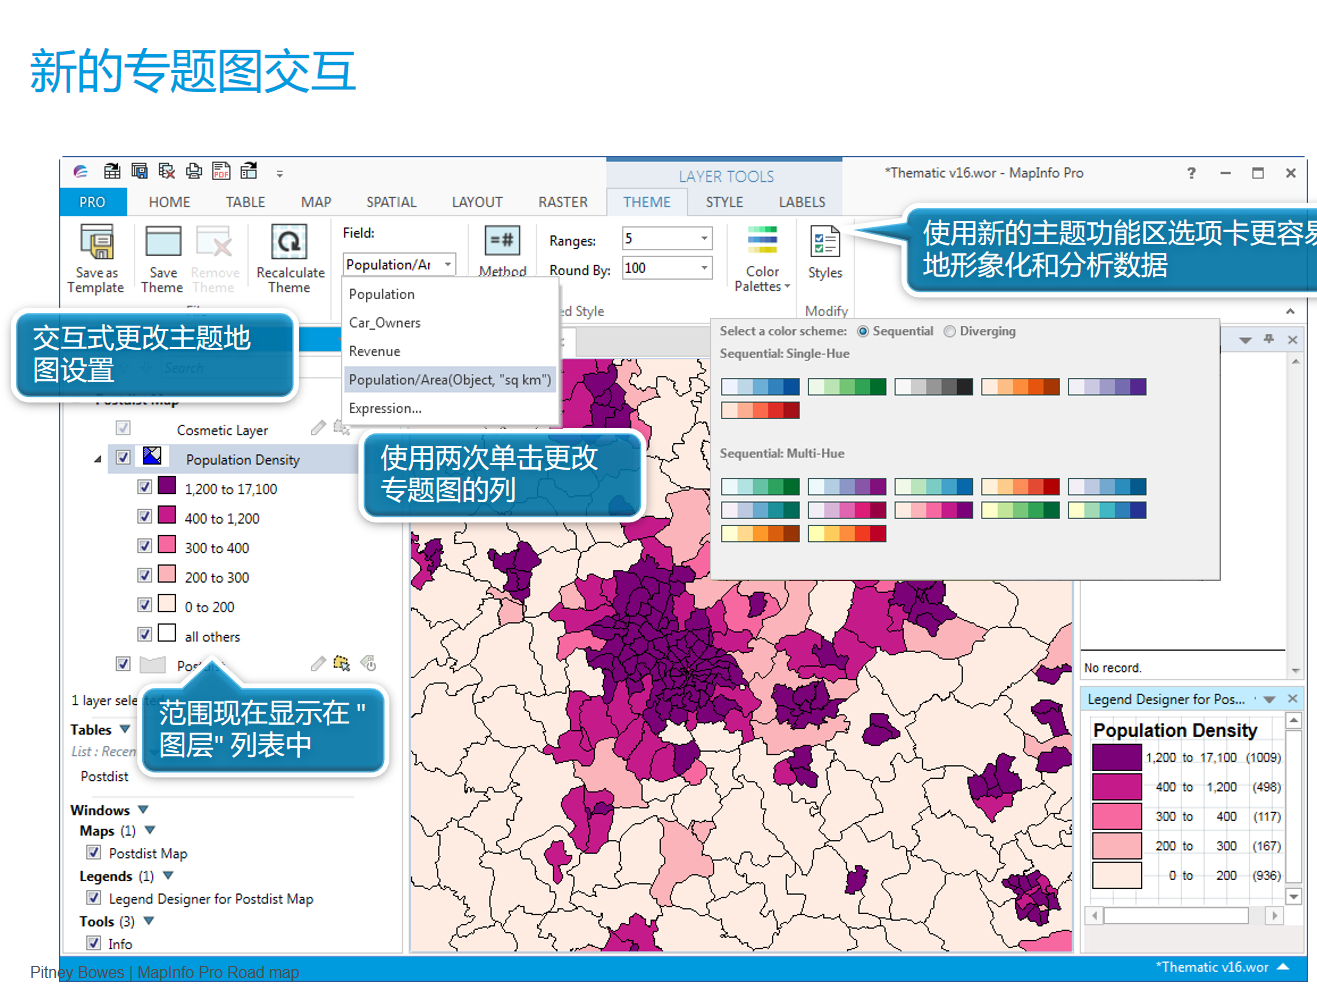
Task: Collapse the Population Density tree node
Action: tap(98, 459)
